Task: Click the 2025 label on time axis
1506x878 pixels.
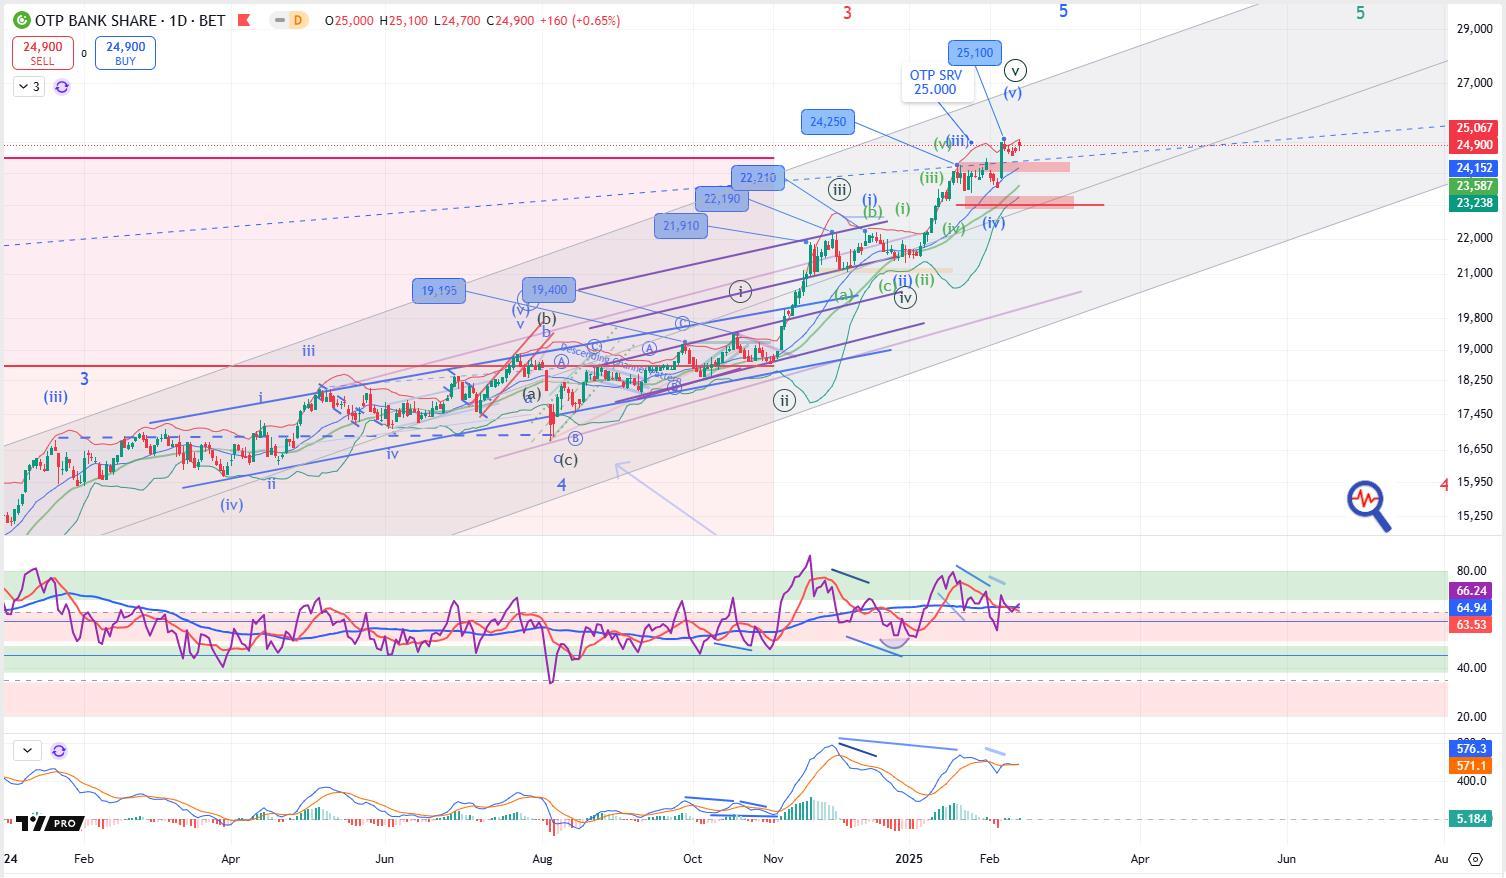Action: pos(908,859)
